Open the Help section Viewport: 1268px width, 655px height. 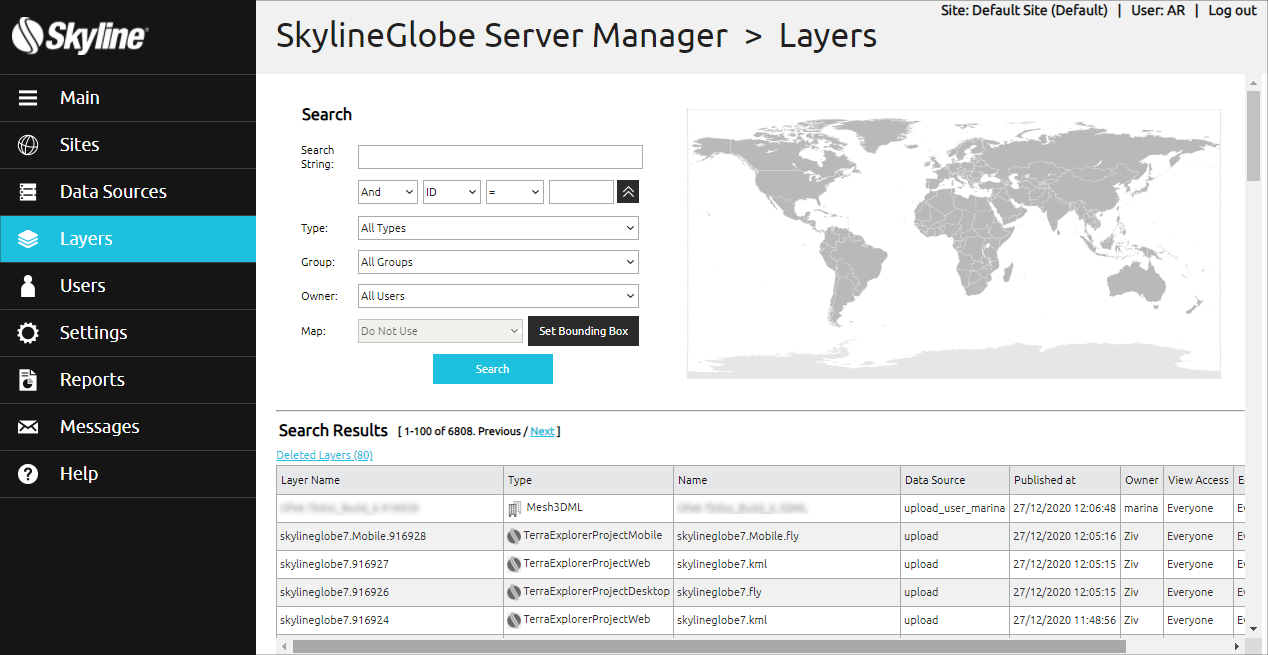tap(128, 474)
